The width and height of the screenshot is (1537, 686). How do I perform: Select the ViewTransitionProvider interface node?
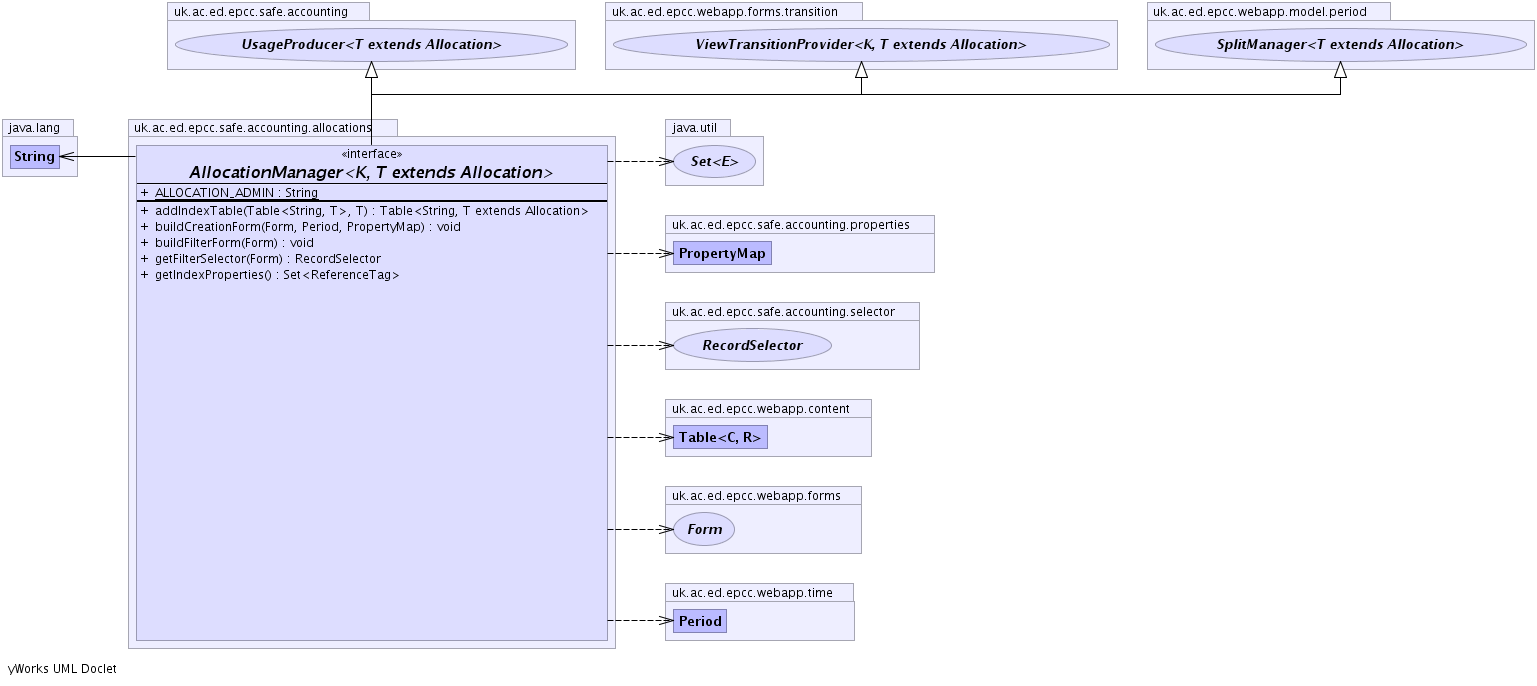[x=860, y=45]
